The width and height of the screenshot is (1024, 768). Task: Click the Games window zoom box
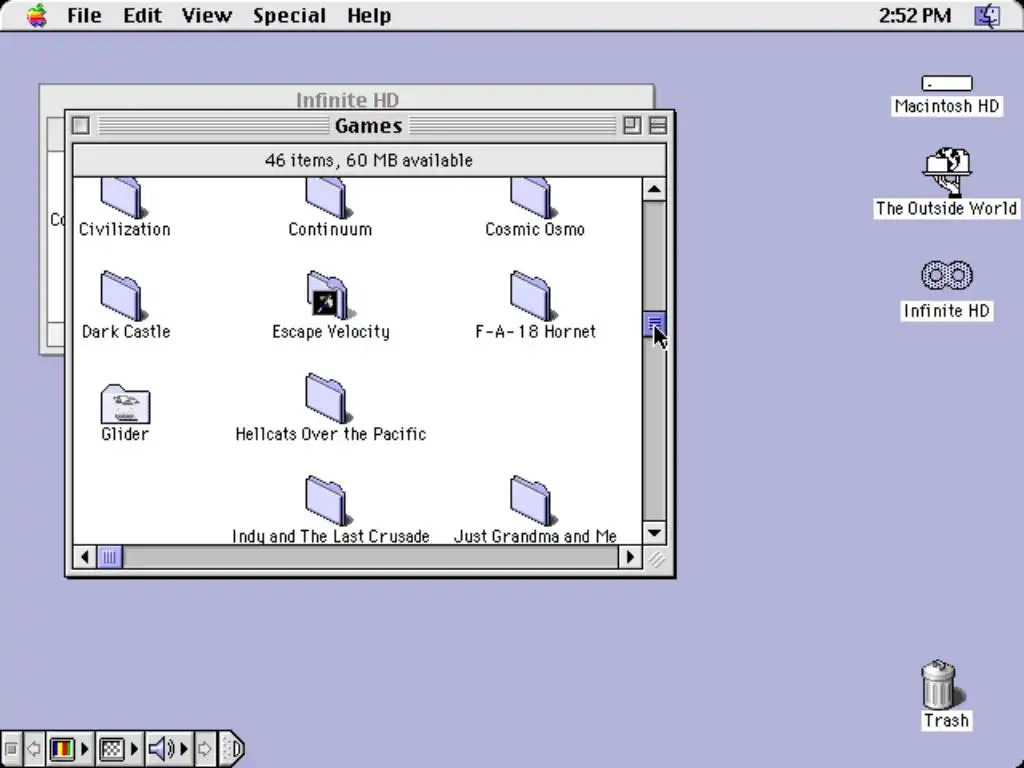[632, 125]
